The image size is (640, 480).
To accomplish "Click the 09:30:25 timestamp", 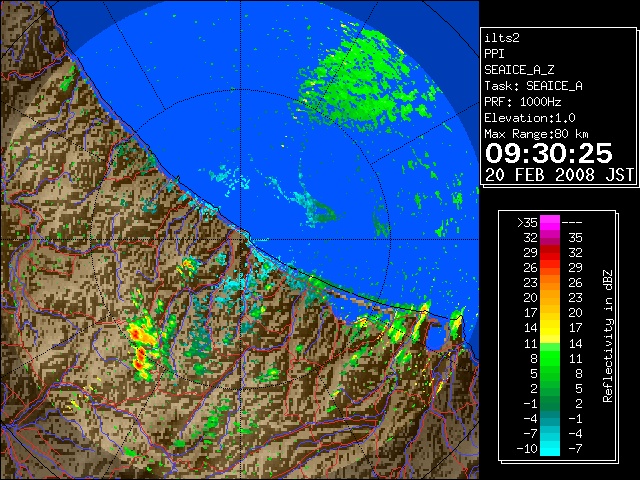I will (549, 153).
